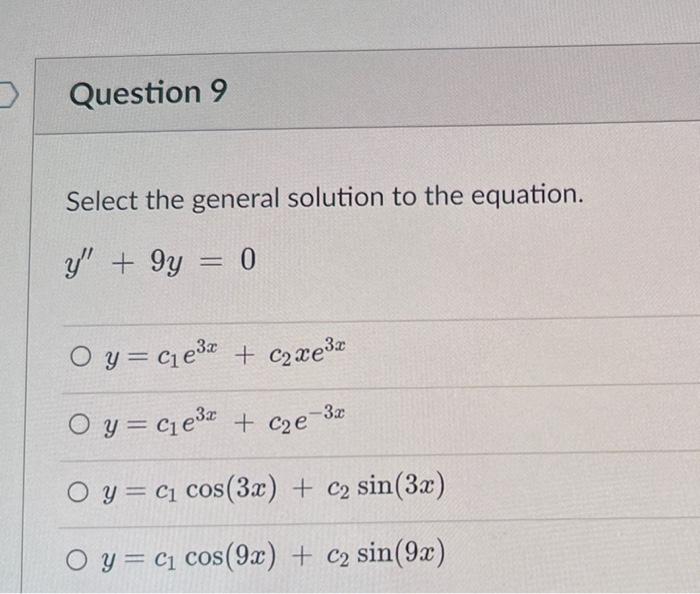Click the answer text y = c₁cos(3x) + c₂sin(3x)
The height and width of the screenshot is (594, 700).
[274, 487]
